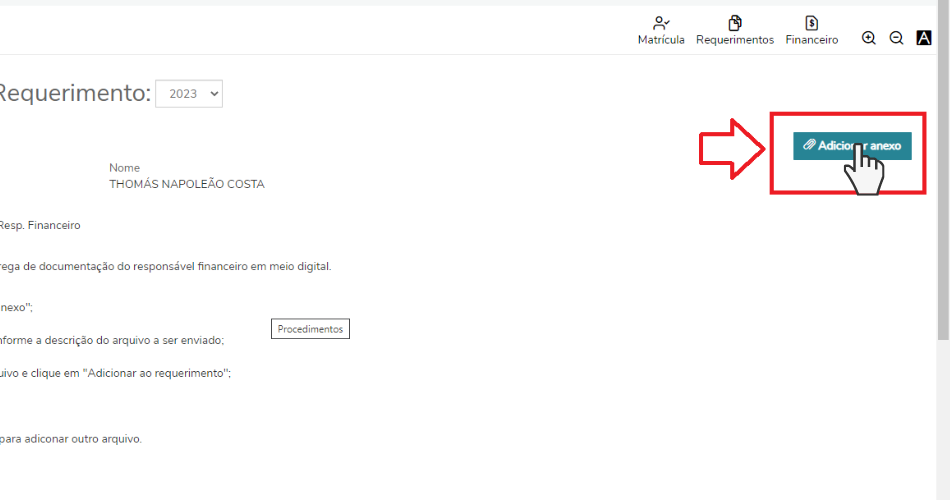Toggle high contrast with the A icon
Image resolution: width=950 pixels, height=500 pixels.
pos(924,38)
